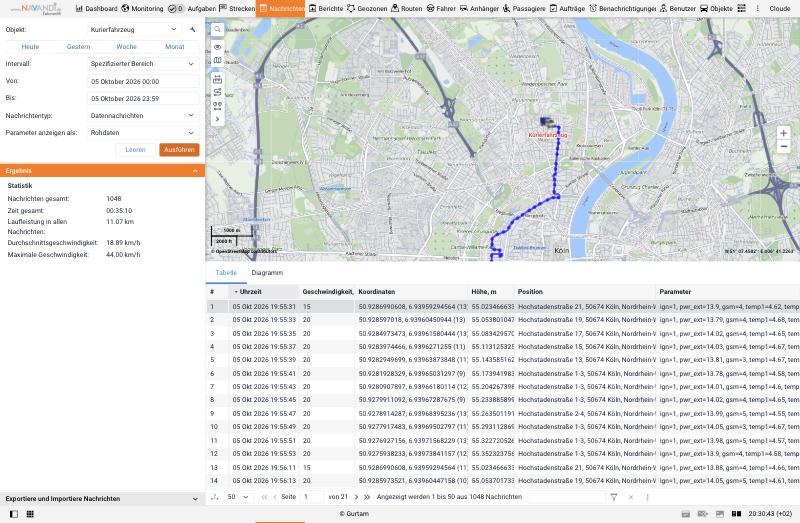Click the bottom-left panel layout icon
Viewport: 800px width, 523px height.
tap(14, 514)
